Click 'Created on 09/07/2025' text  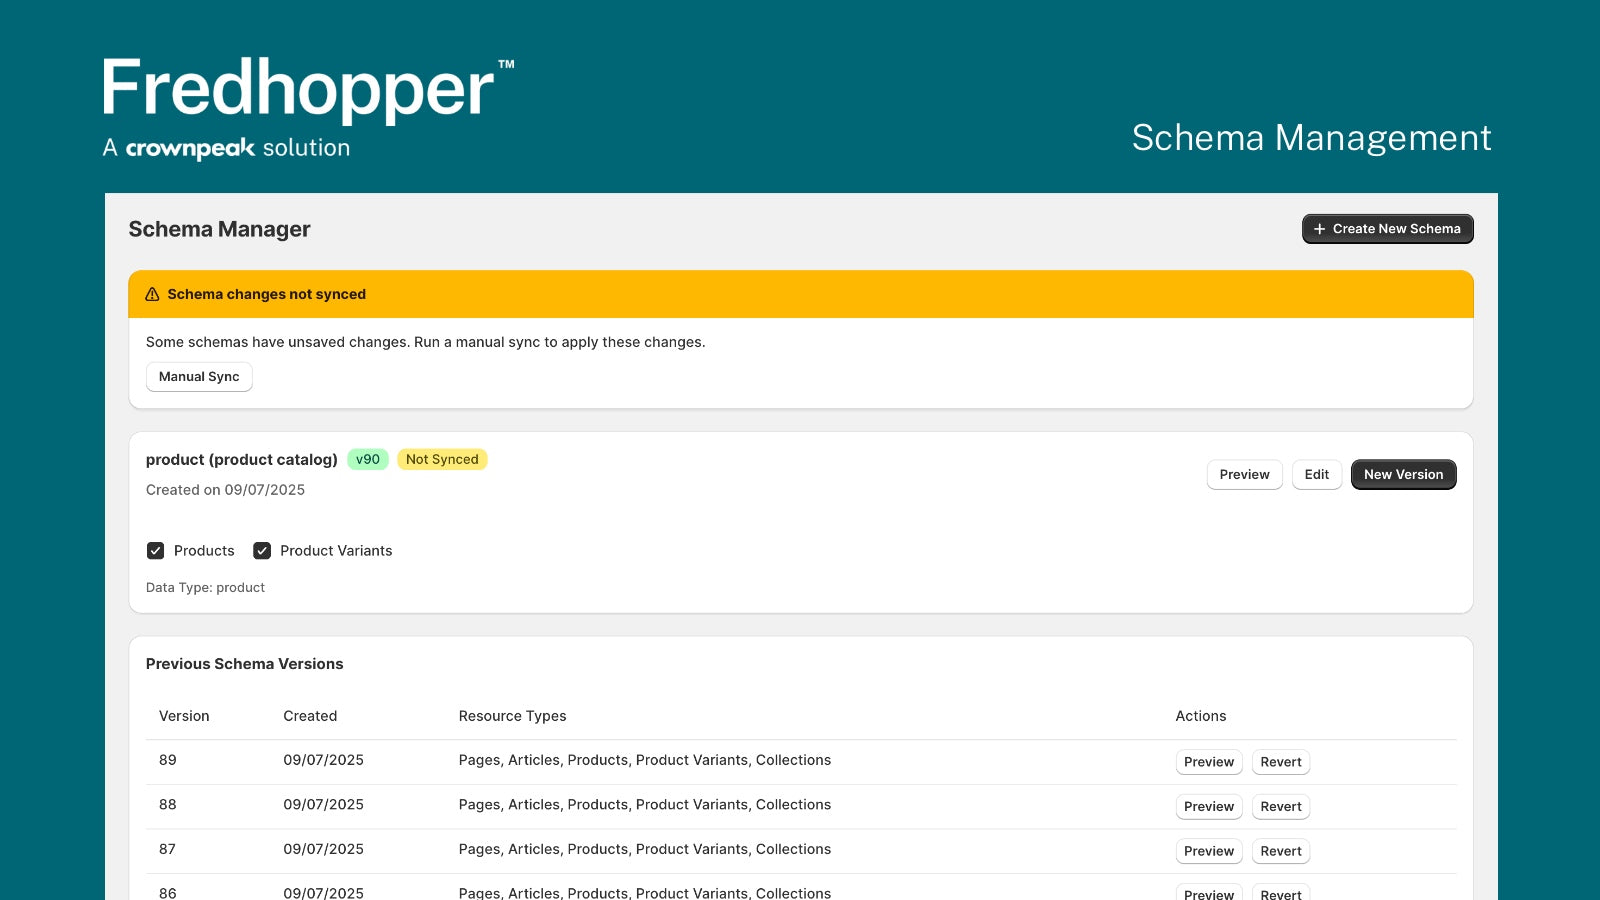(225, 490)
